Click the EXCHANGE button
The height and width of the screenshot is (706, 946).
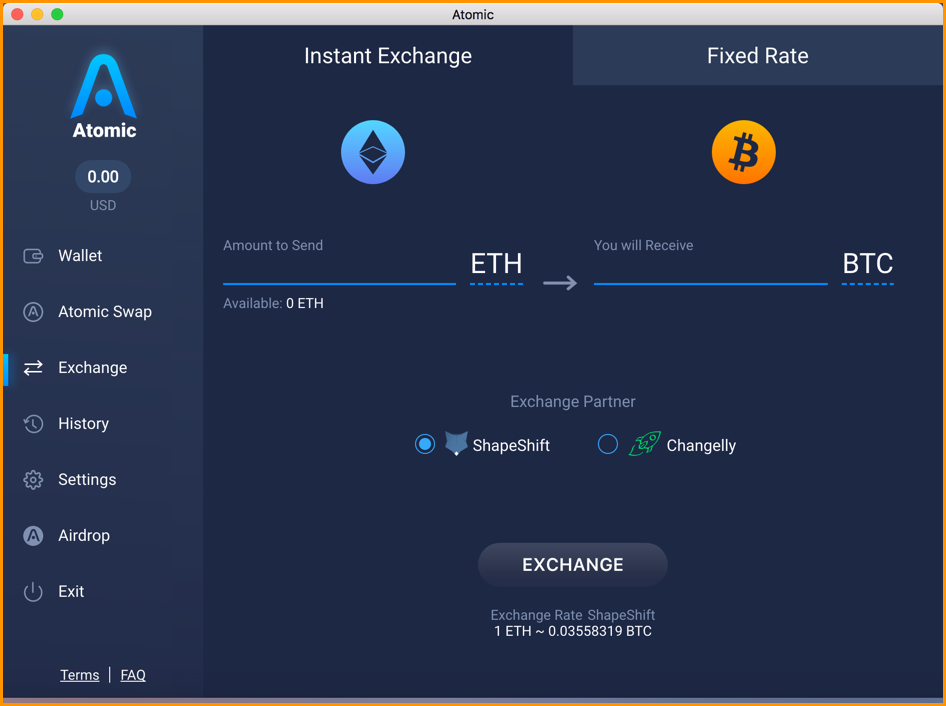(573, 565)
